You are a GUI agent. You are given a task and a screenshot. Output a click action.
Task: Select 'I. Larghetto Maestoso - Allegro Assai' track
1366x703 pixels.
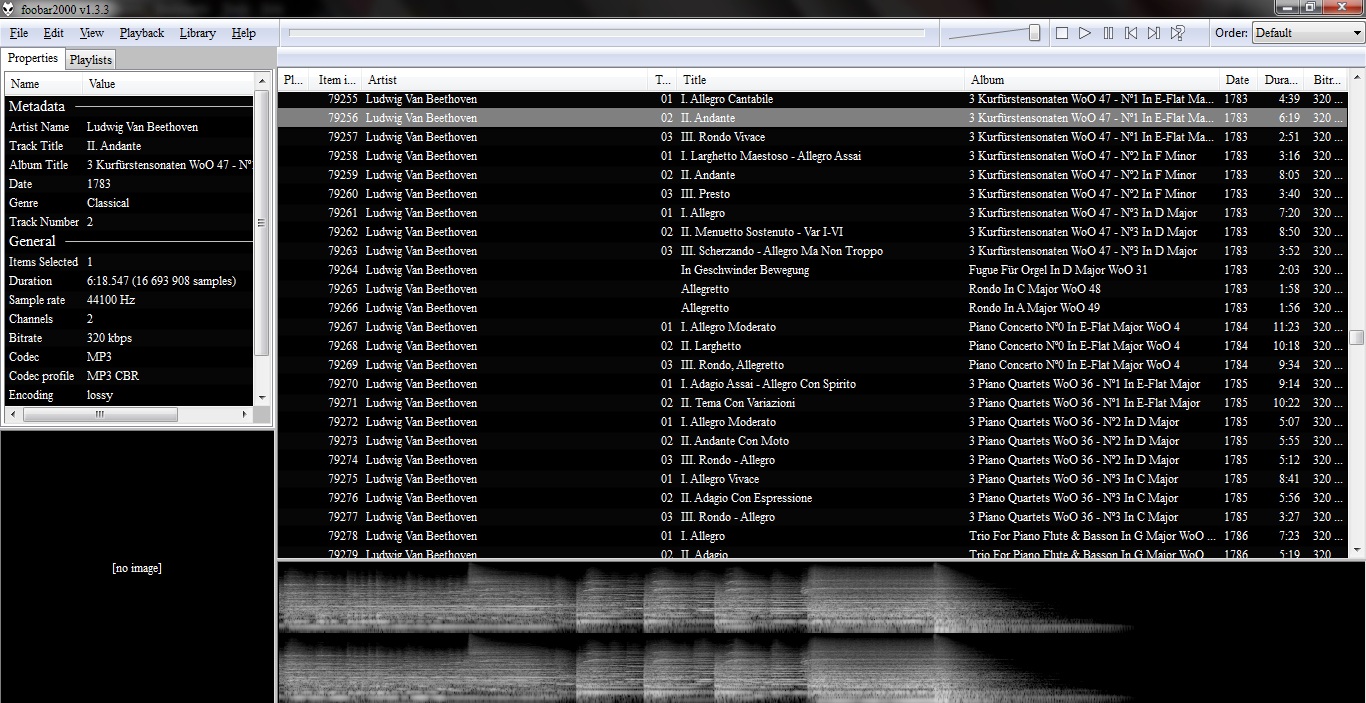[812, 156]
